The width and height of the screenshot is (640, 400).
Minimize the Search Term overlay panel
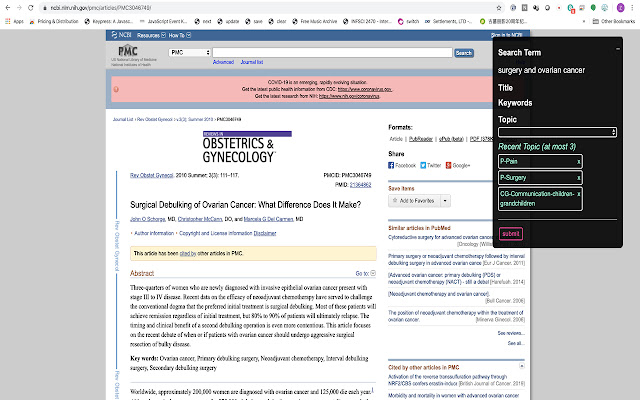coord(618,49)
